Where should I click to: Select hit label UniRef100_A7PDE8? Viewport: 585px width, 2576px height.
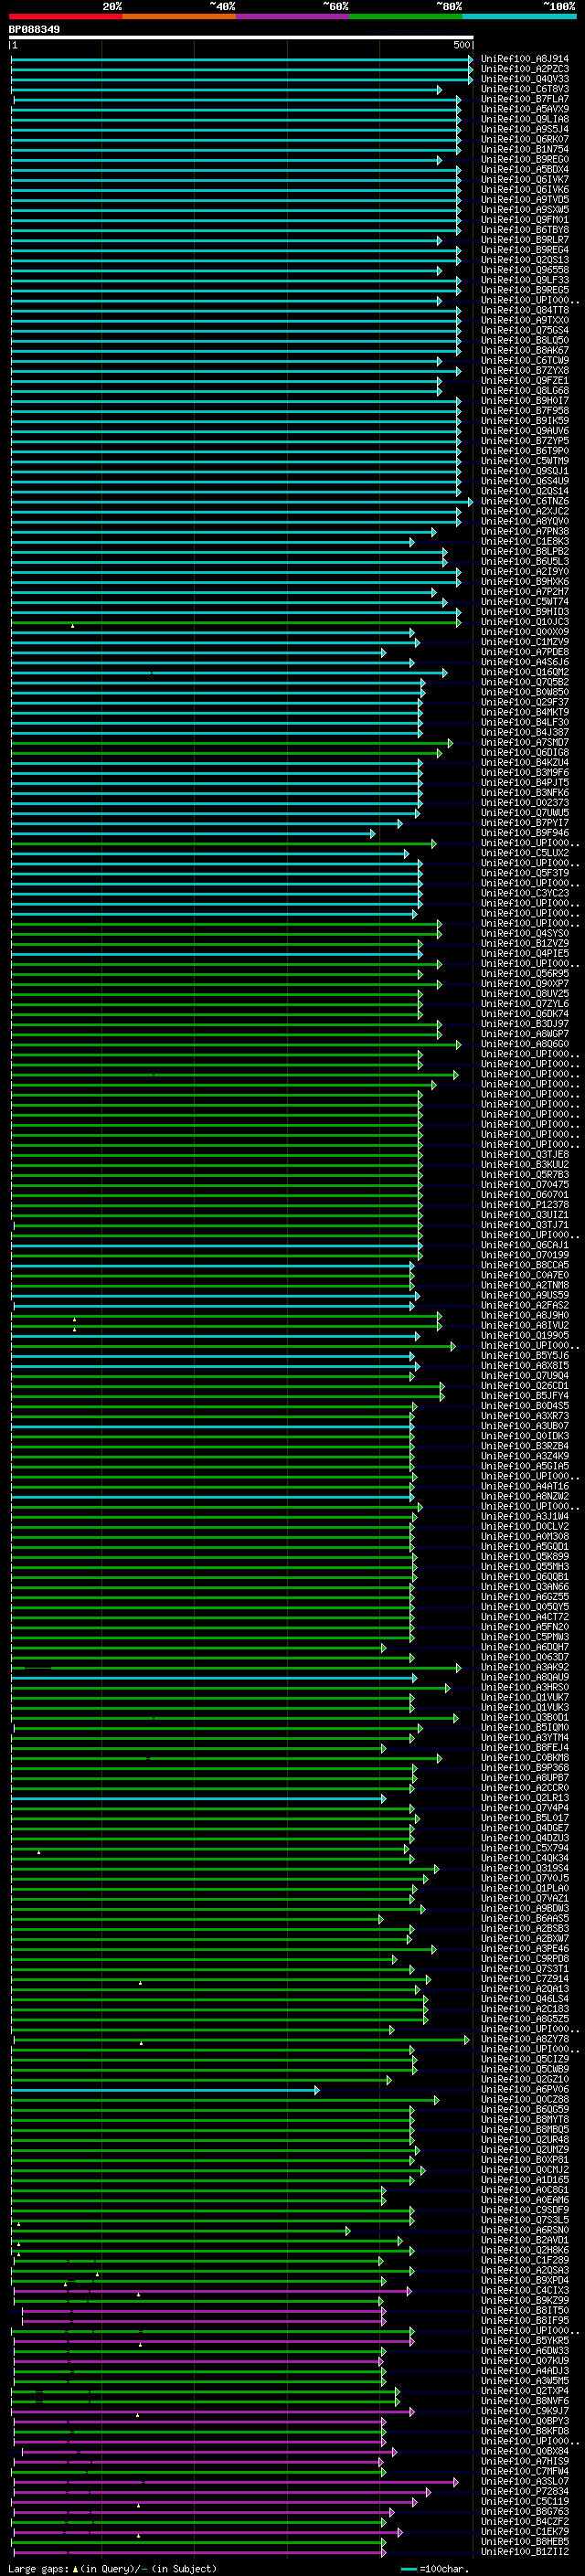[x=525, y=652]
